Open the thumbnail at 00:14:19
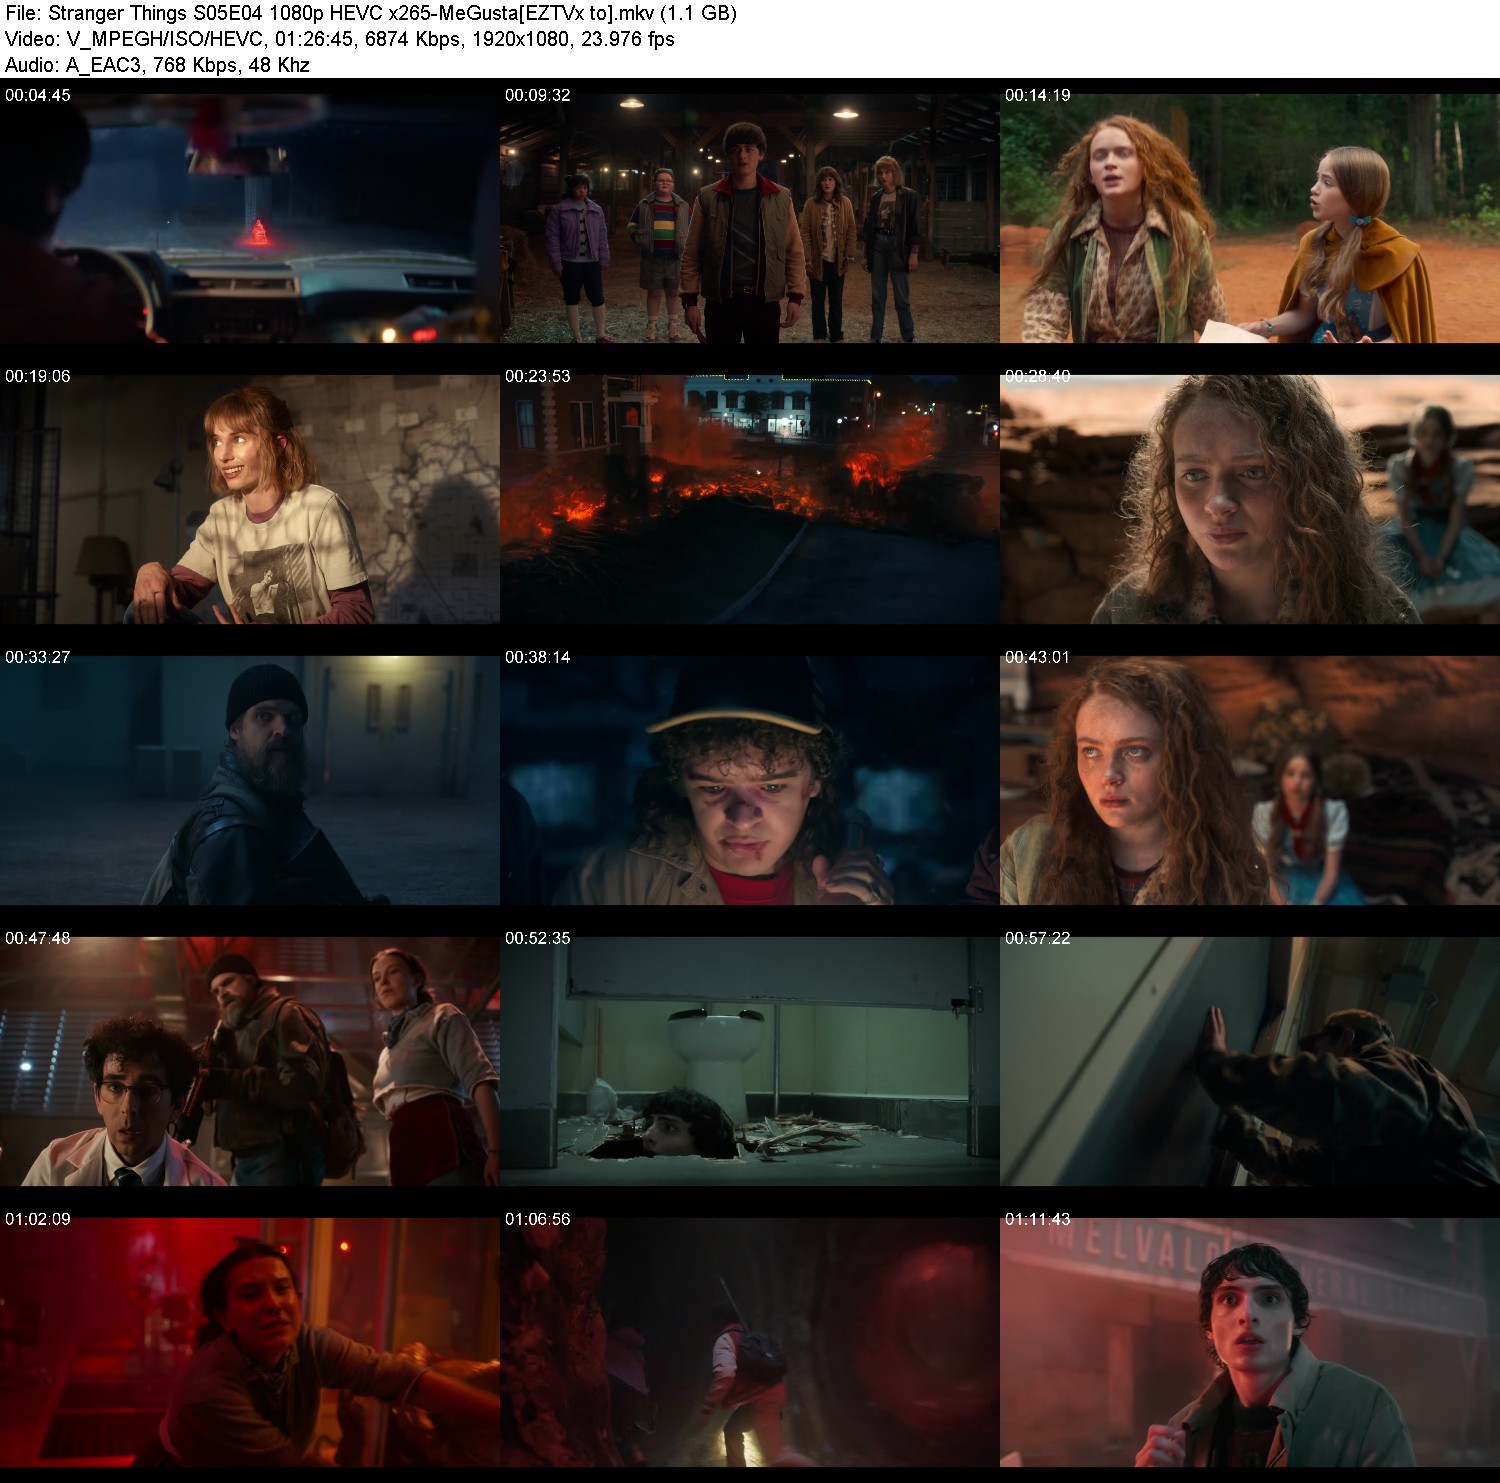This screenshot has width=1500, height=1483. (1250, 218)
